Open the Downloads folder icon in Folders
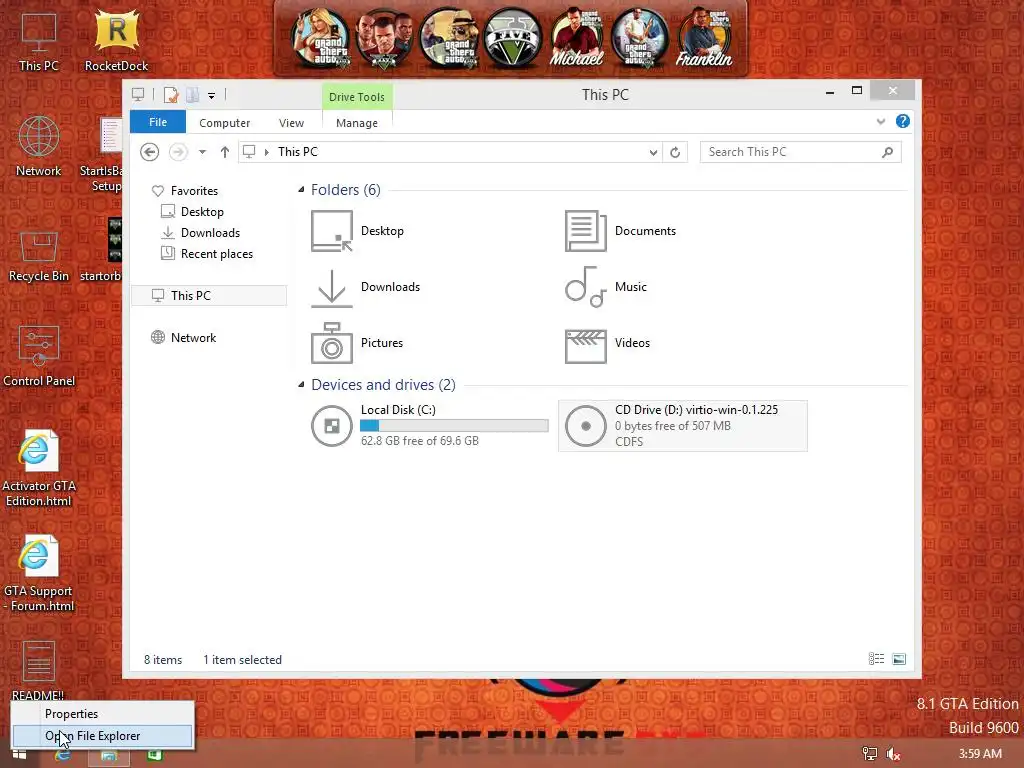This screenshot has height=768, width=1024. pyautogui.click(x=332, y=287)
